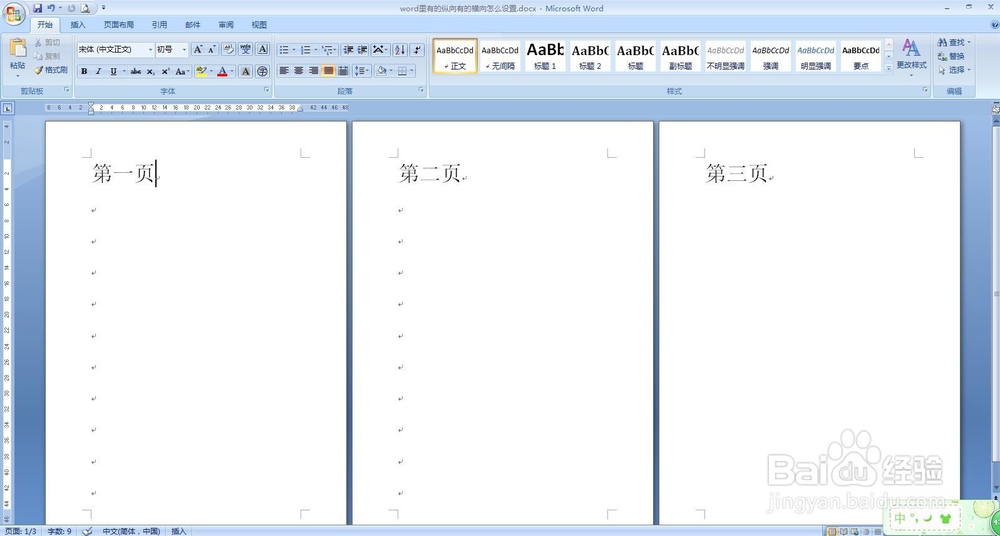This screenshot has width=1000, height=536.
Task: Apply yellow text highlight color
Action: pyautogui.click(x=201, y=71)
